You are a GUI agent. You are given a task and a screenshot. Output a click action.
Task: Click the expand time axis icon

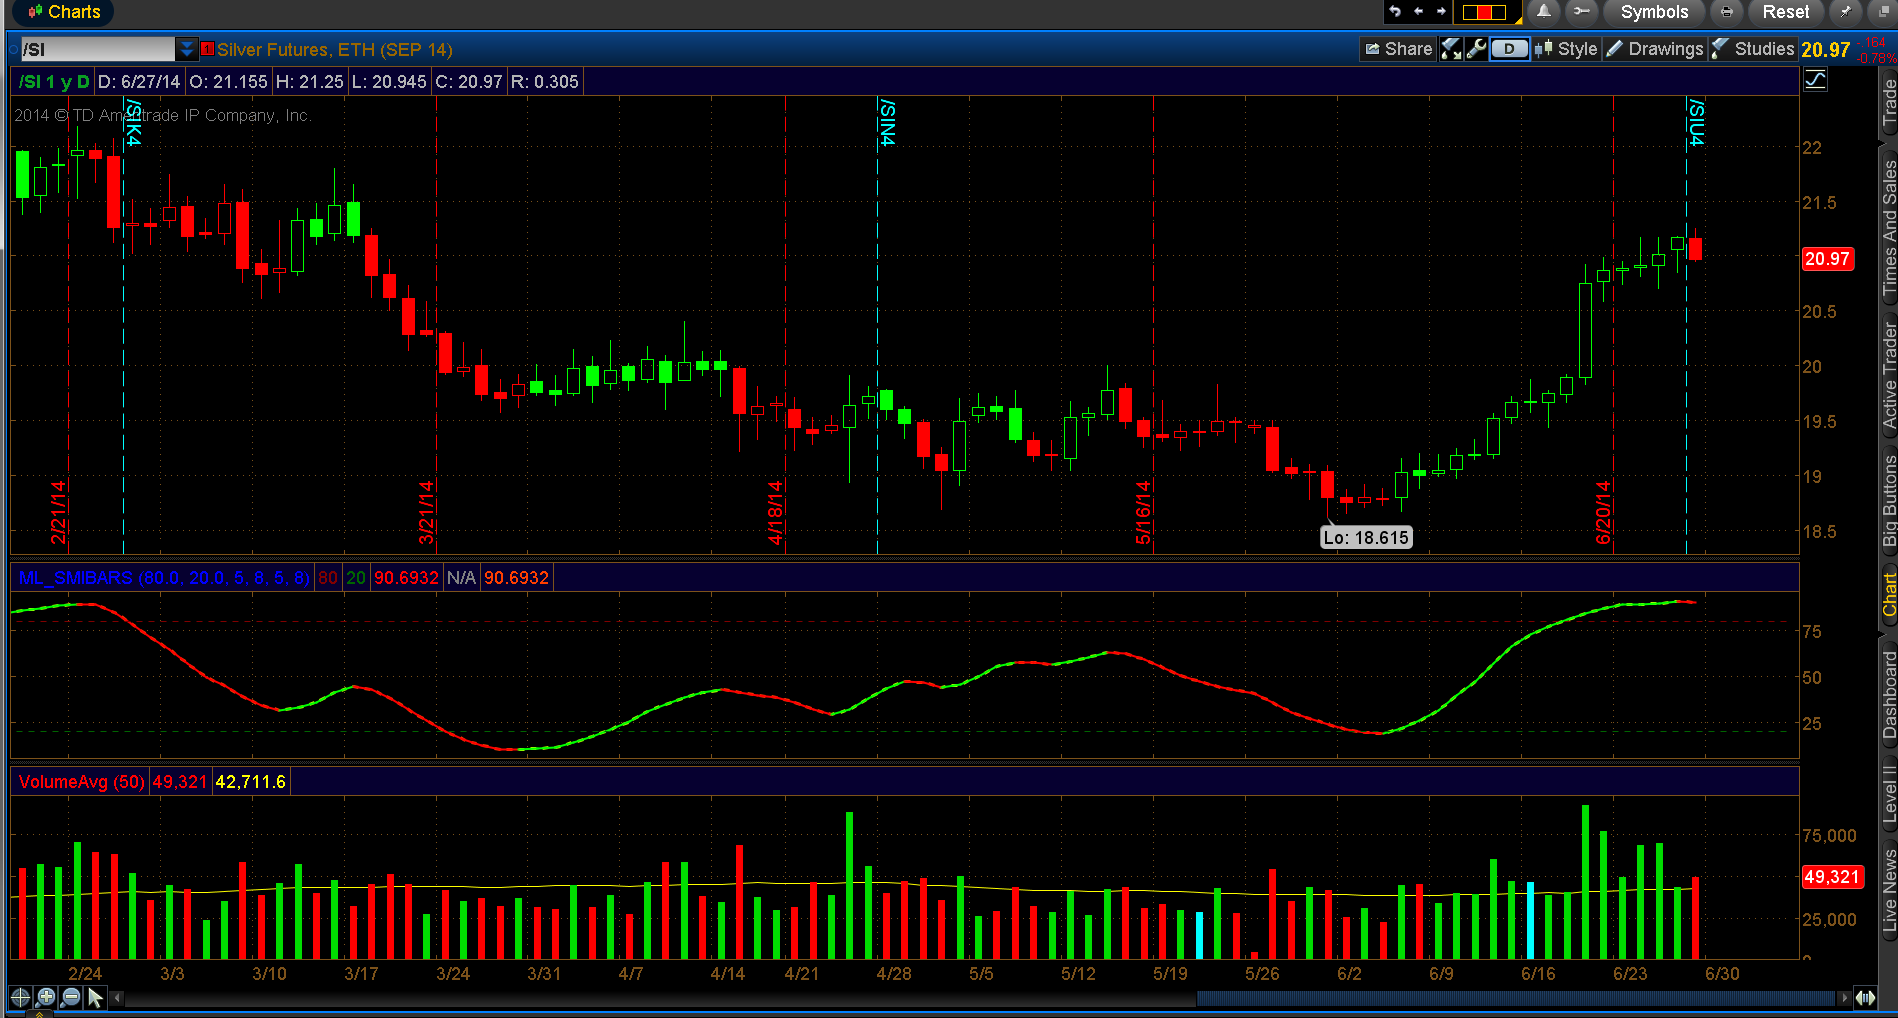(x=1866, y=997)
